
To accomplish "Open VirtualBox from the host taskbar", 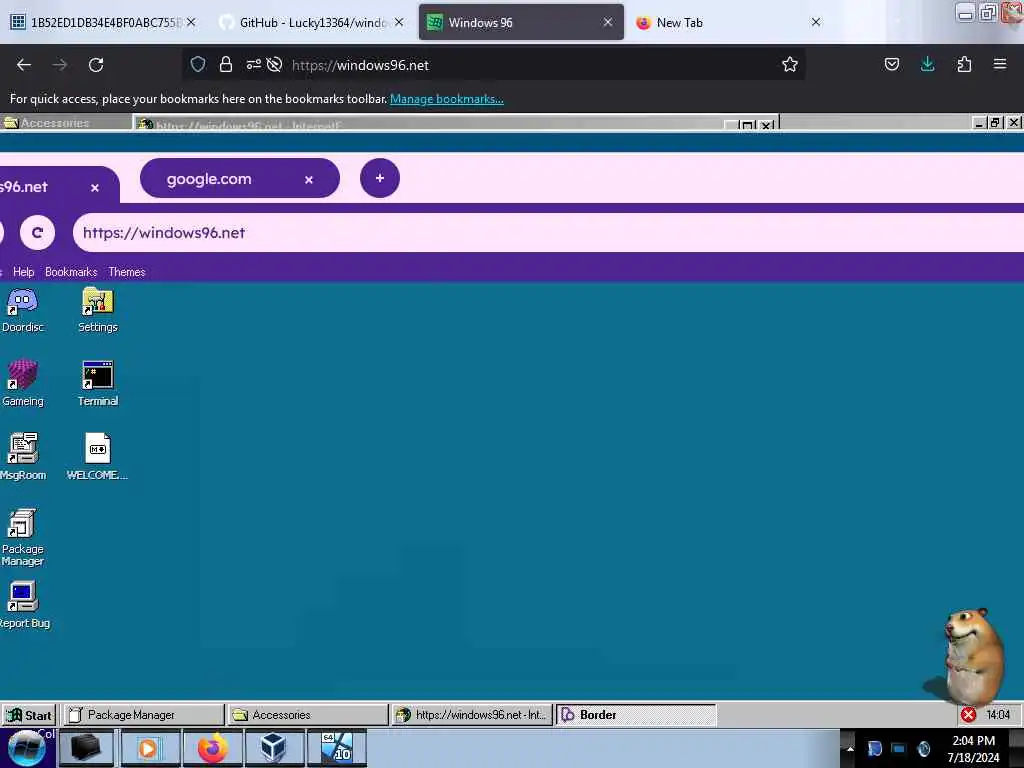I will pyautogui.click(x=274, y=748).
